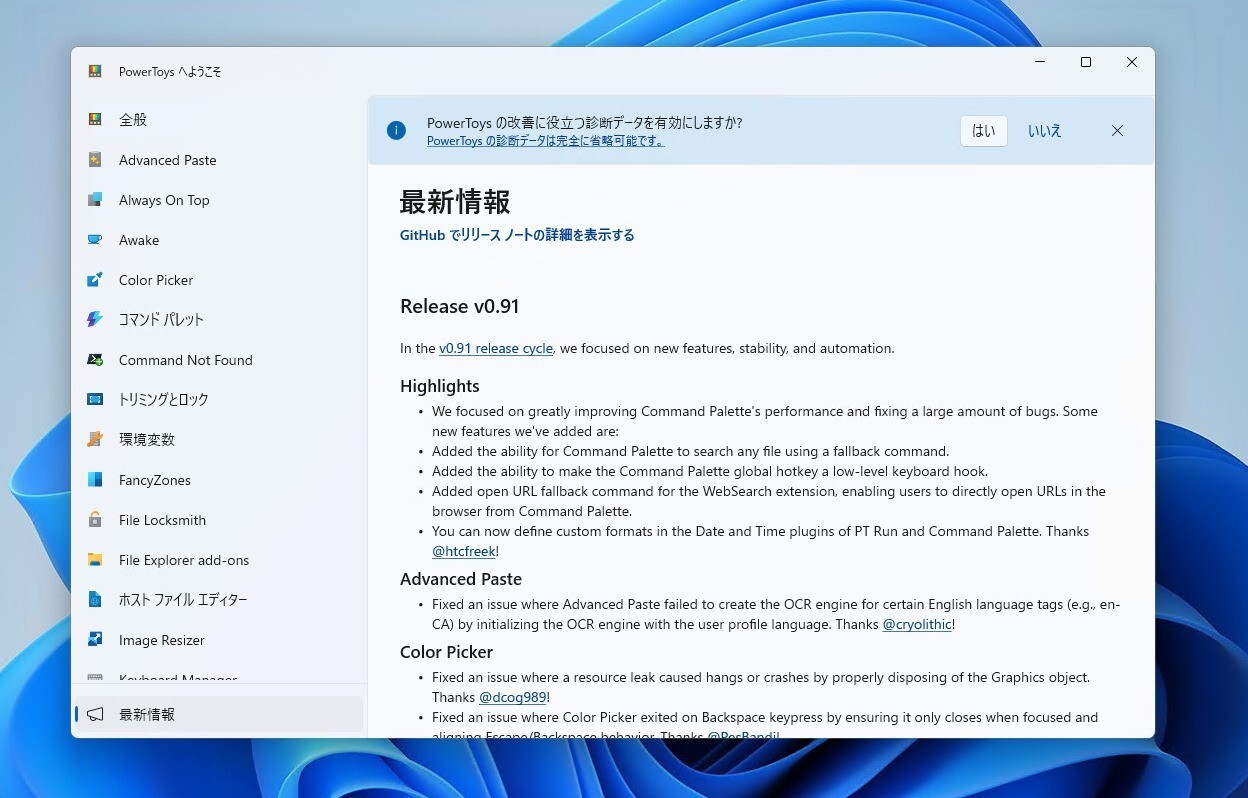Click the 環境変数 sidebar icon

pyautogui.click(x=95, y=440)
